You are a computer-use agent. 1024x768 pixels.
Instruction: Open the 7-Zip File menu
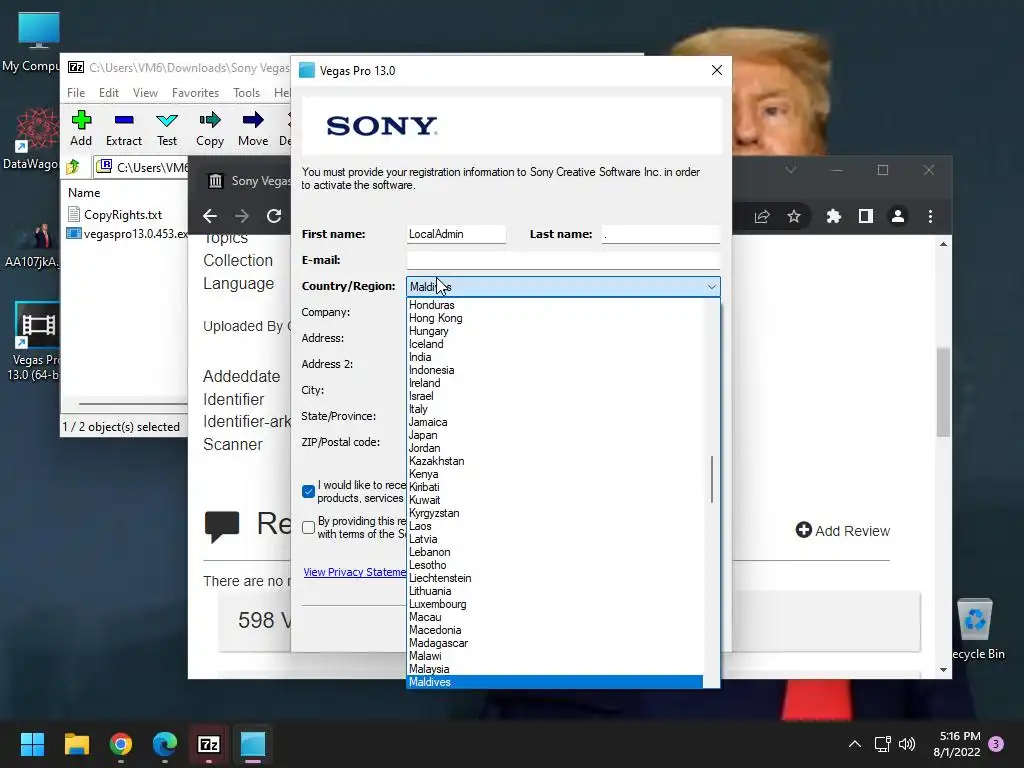(x=76, y=93)
